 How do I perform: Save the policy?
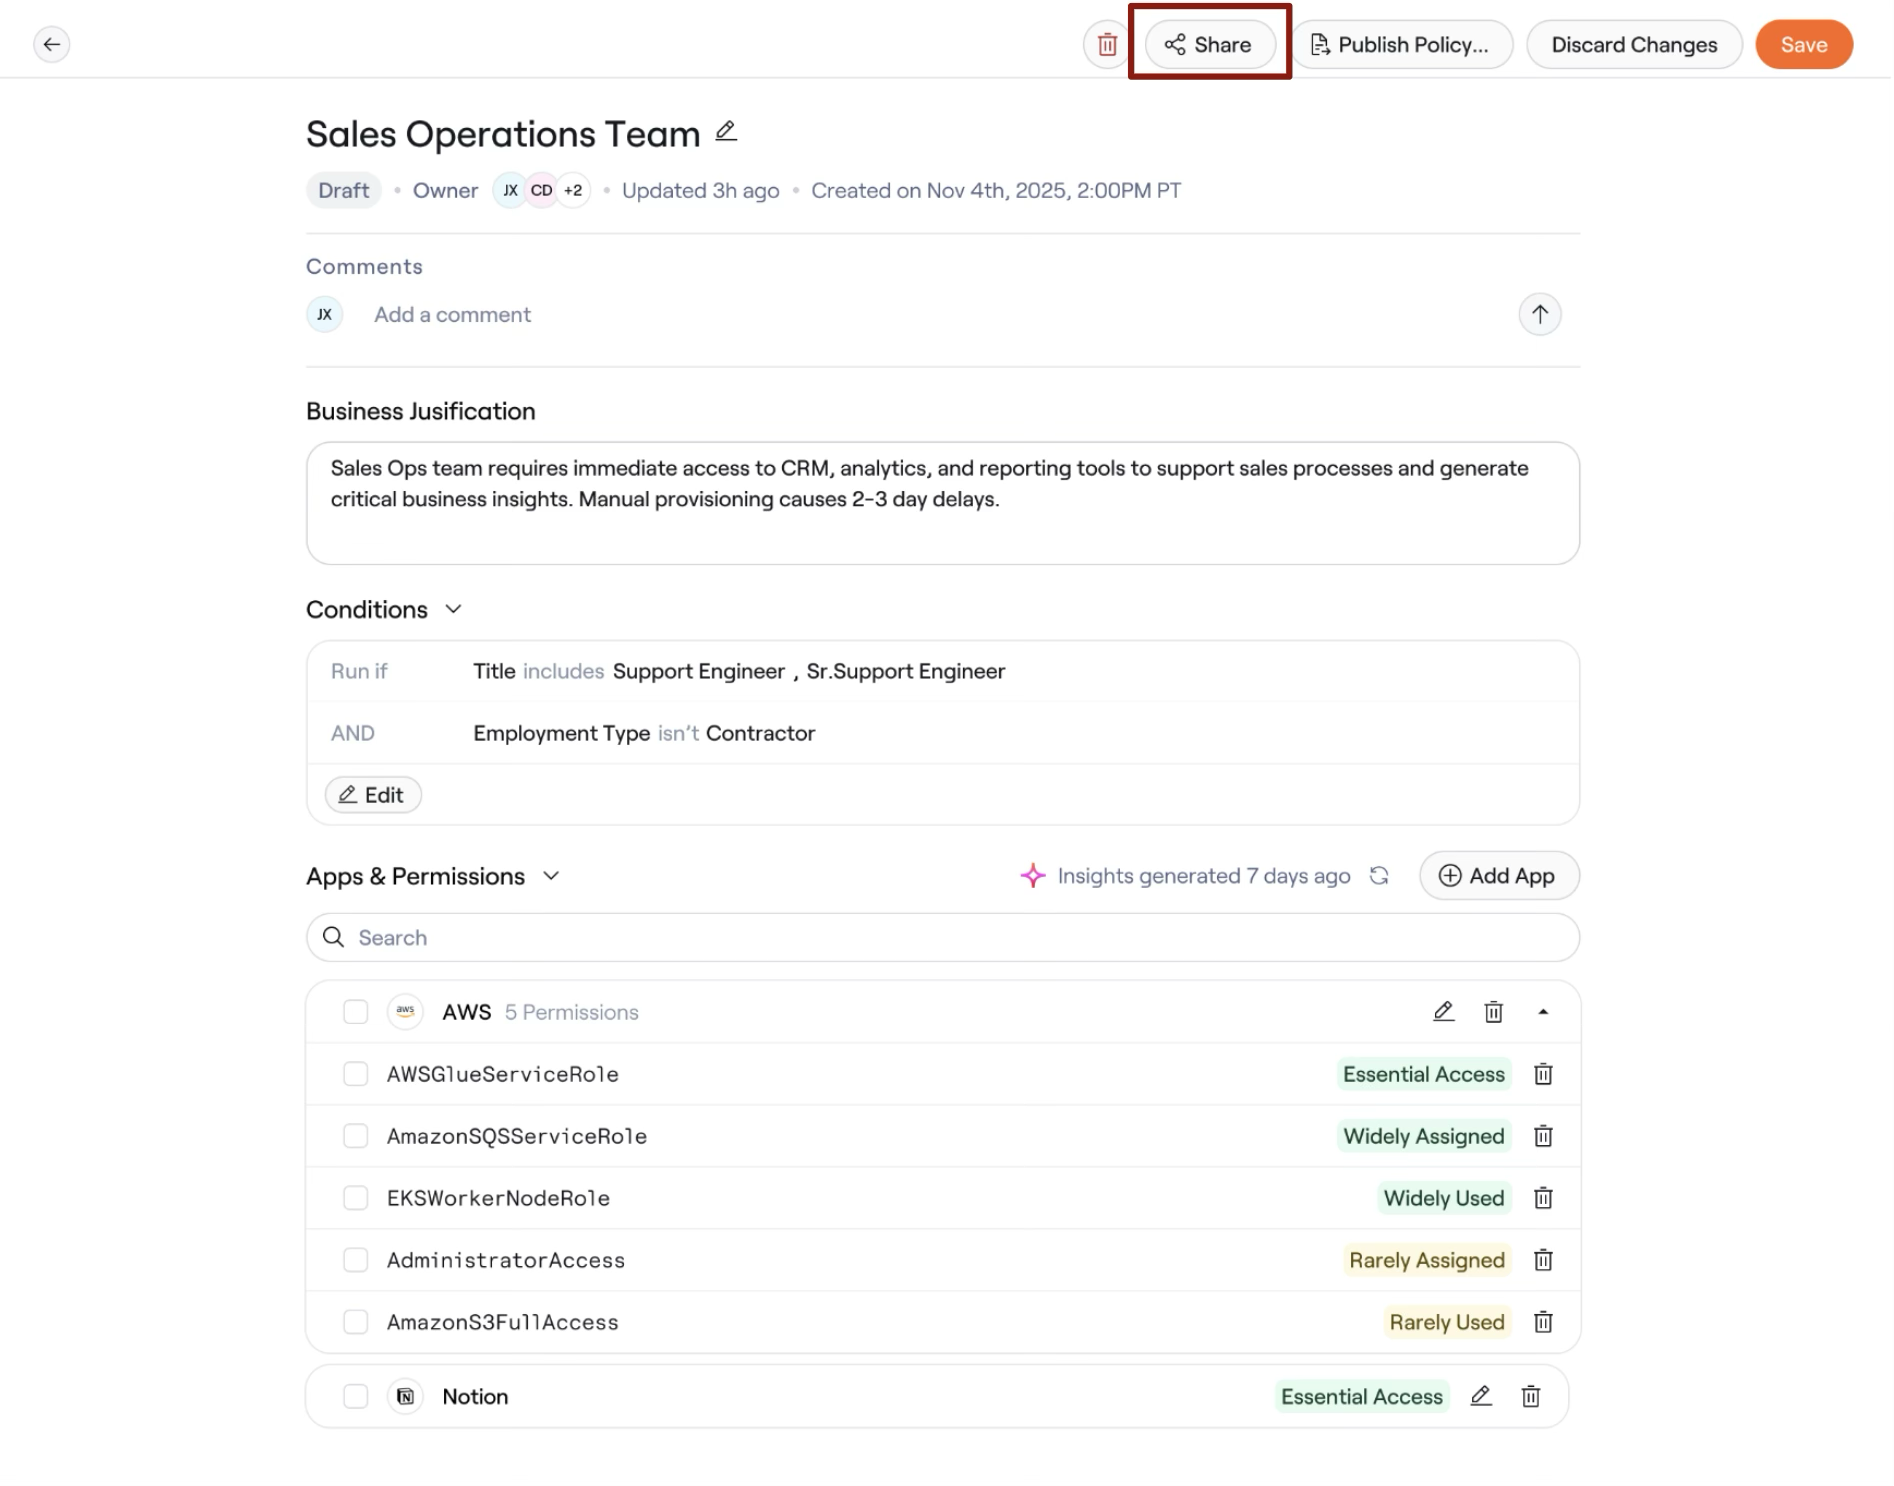[1803, 44]
